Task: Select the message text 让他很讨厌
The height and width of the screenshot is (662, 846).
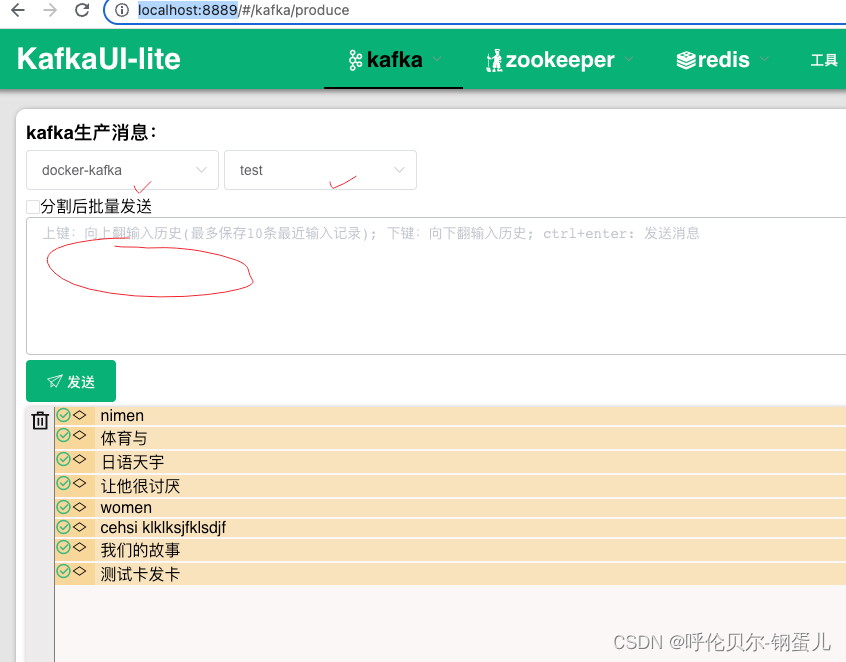Action: pyautogui.click(x=140, y=486)
